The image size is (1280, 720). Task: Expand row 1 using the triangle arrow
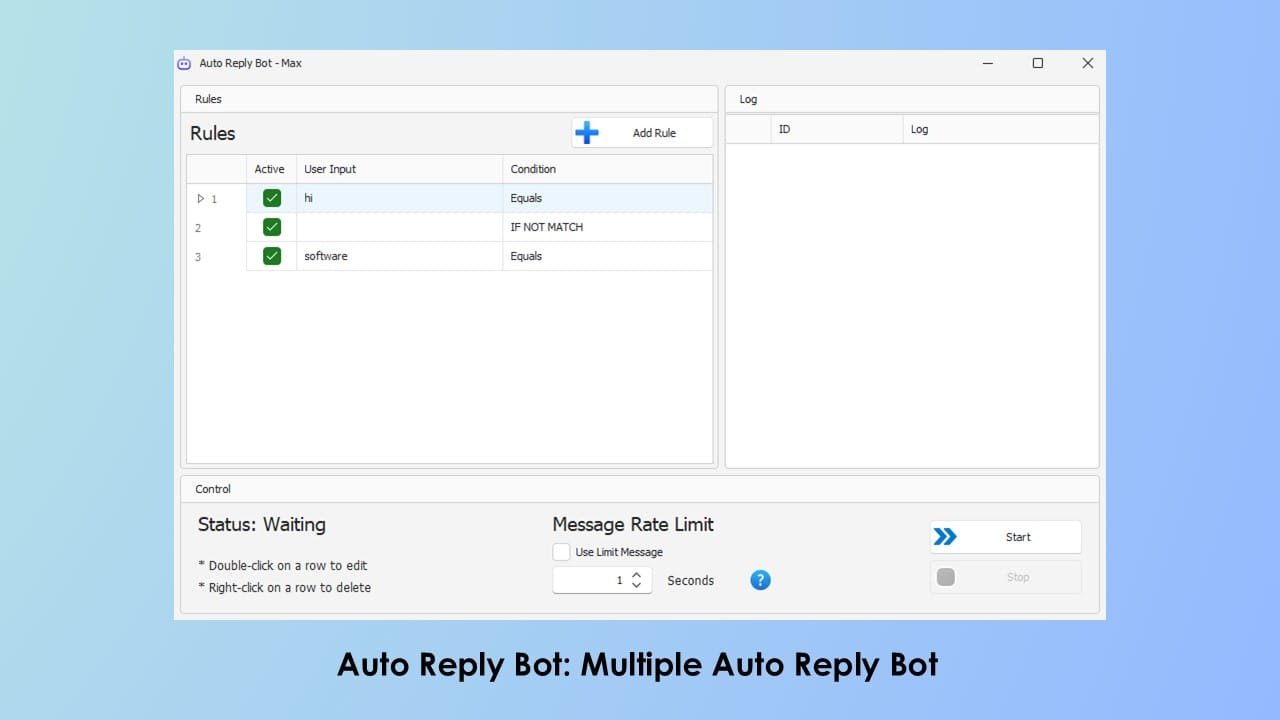[x=200, y=198]
